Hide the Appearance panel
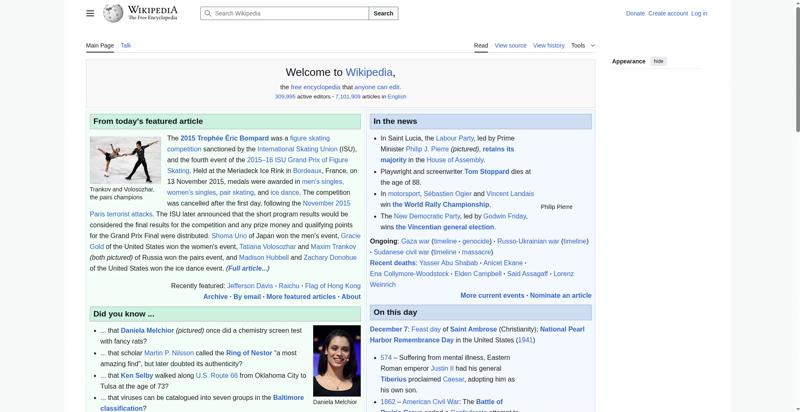The image size is (800, 412). (658, 61)
